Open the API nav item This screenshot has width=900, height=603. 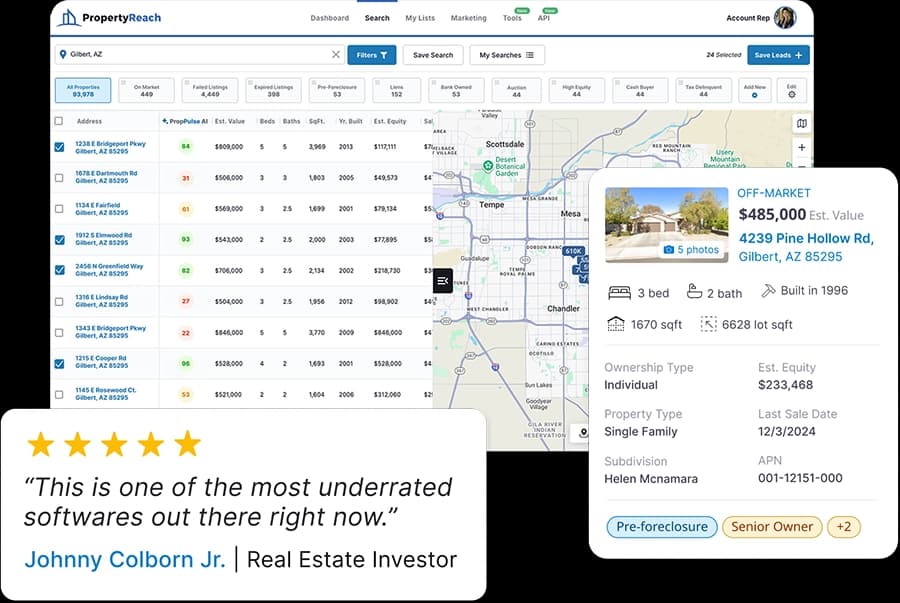click(544, 18)
